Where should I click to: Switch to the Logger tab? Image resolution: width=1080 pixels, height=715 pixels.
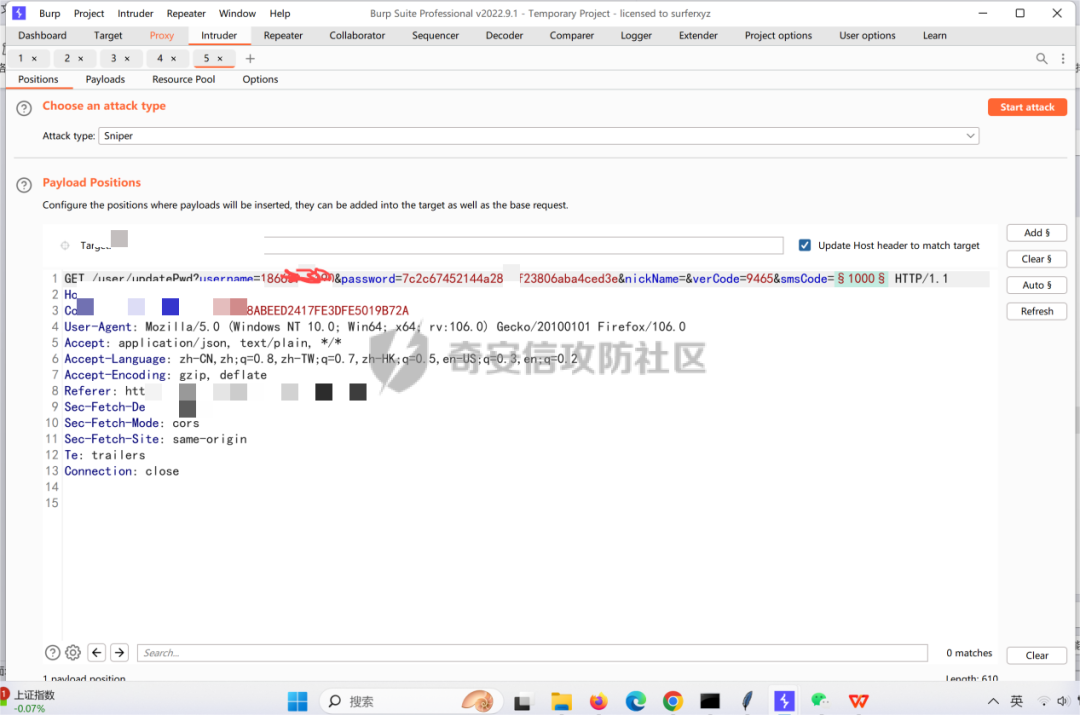[x=636, y=35]
